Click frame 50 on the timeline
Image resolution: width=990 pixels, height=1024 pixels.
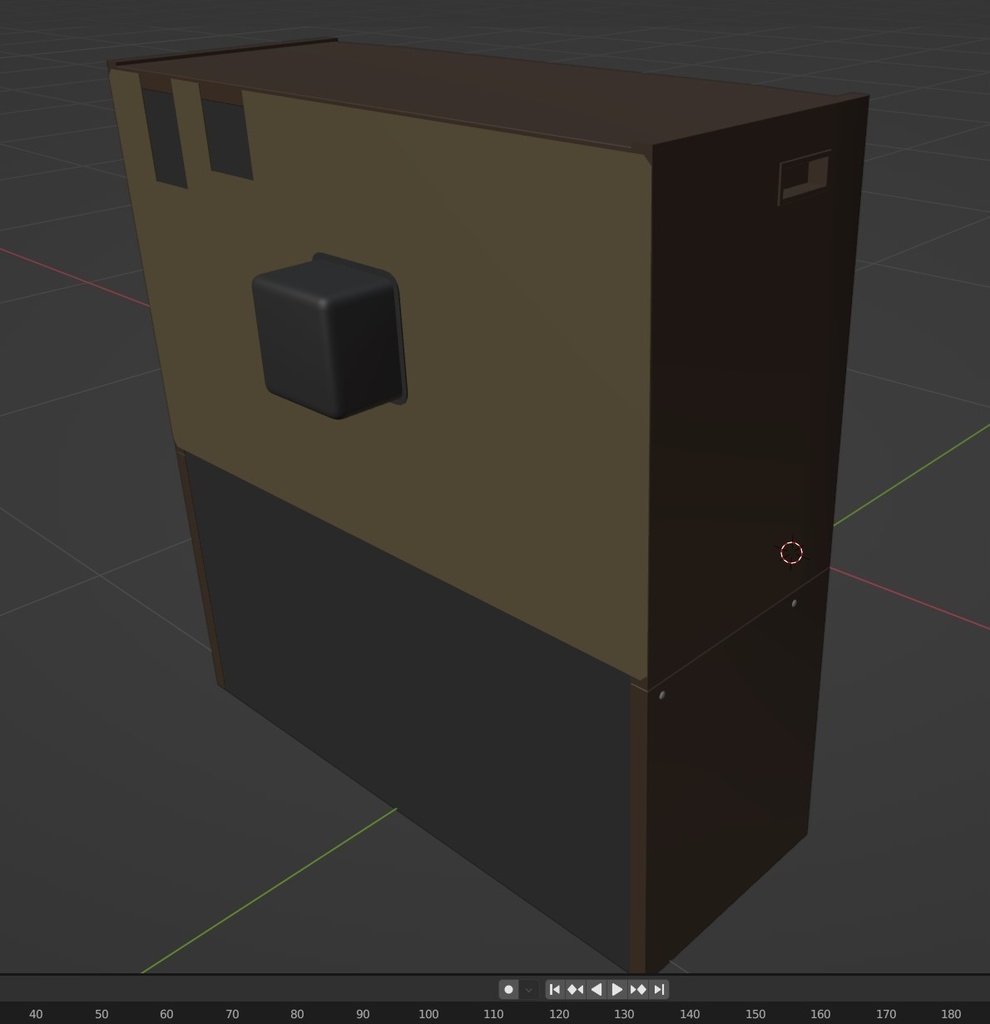tap(101, 1014)
